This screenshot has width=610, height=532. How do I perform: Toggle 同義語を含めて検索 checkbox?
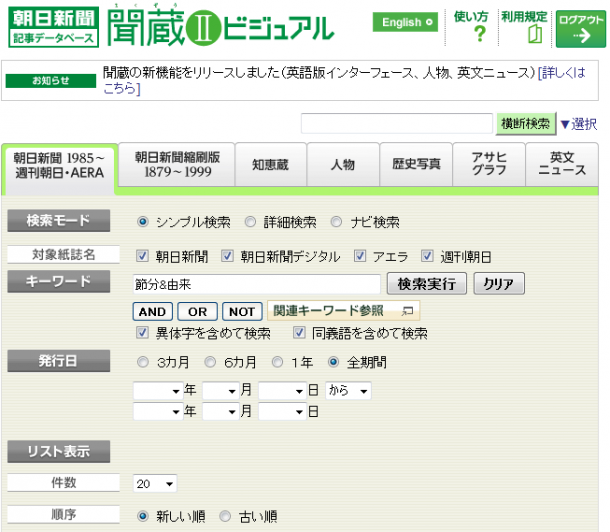pyautogui.click(x=299, y=333)
